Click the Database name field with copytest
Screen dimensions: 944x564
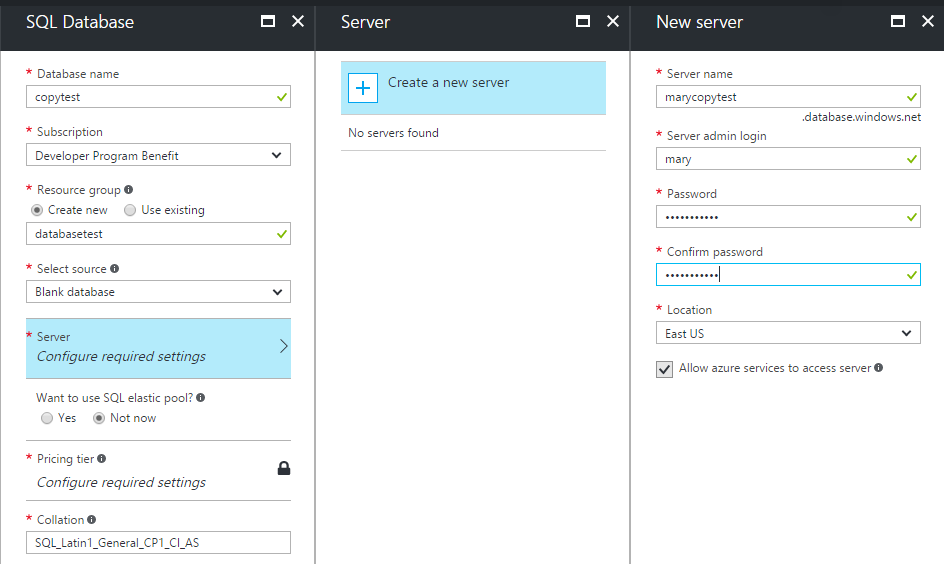(x=158, y=97)
